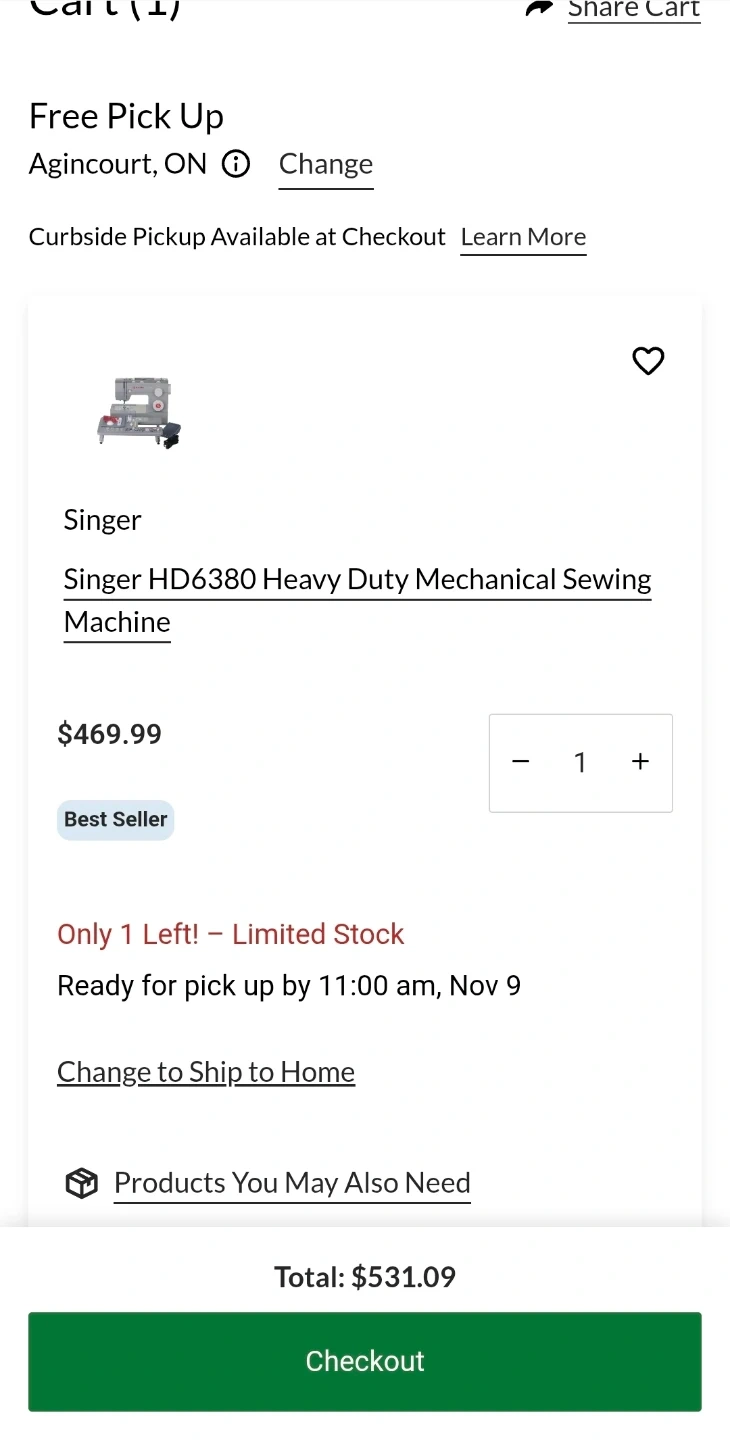The image size is (730, 1440).
Task: Open the Singer sewing machine thumbnail
Action: [139, 412]
